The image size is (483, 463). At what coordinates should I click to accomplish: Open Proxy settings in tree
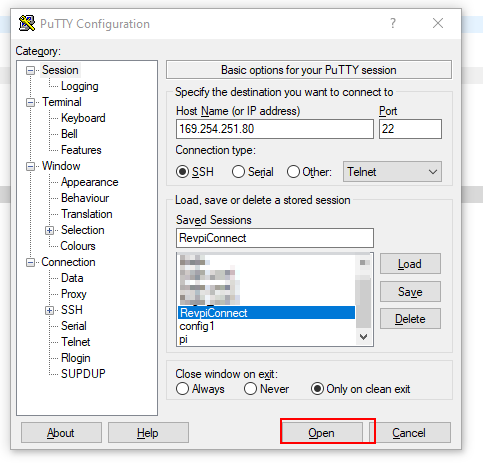[x=74, y=294]
